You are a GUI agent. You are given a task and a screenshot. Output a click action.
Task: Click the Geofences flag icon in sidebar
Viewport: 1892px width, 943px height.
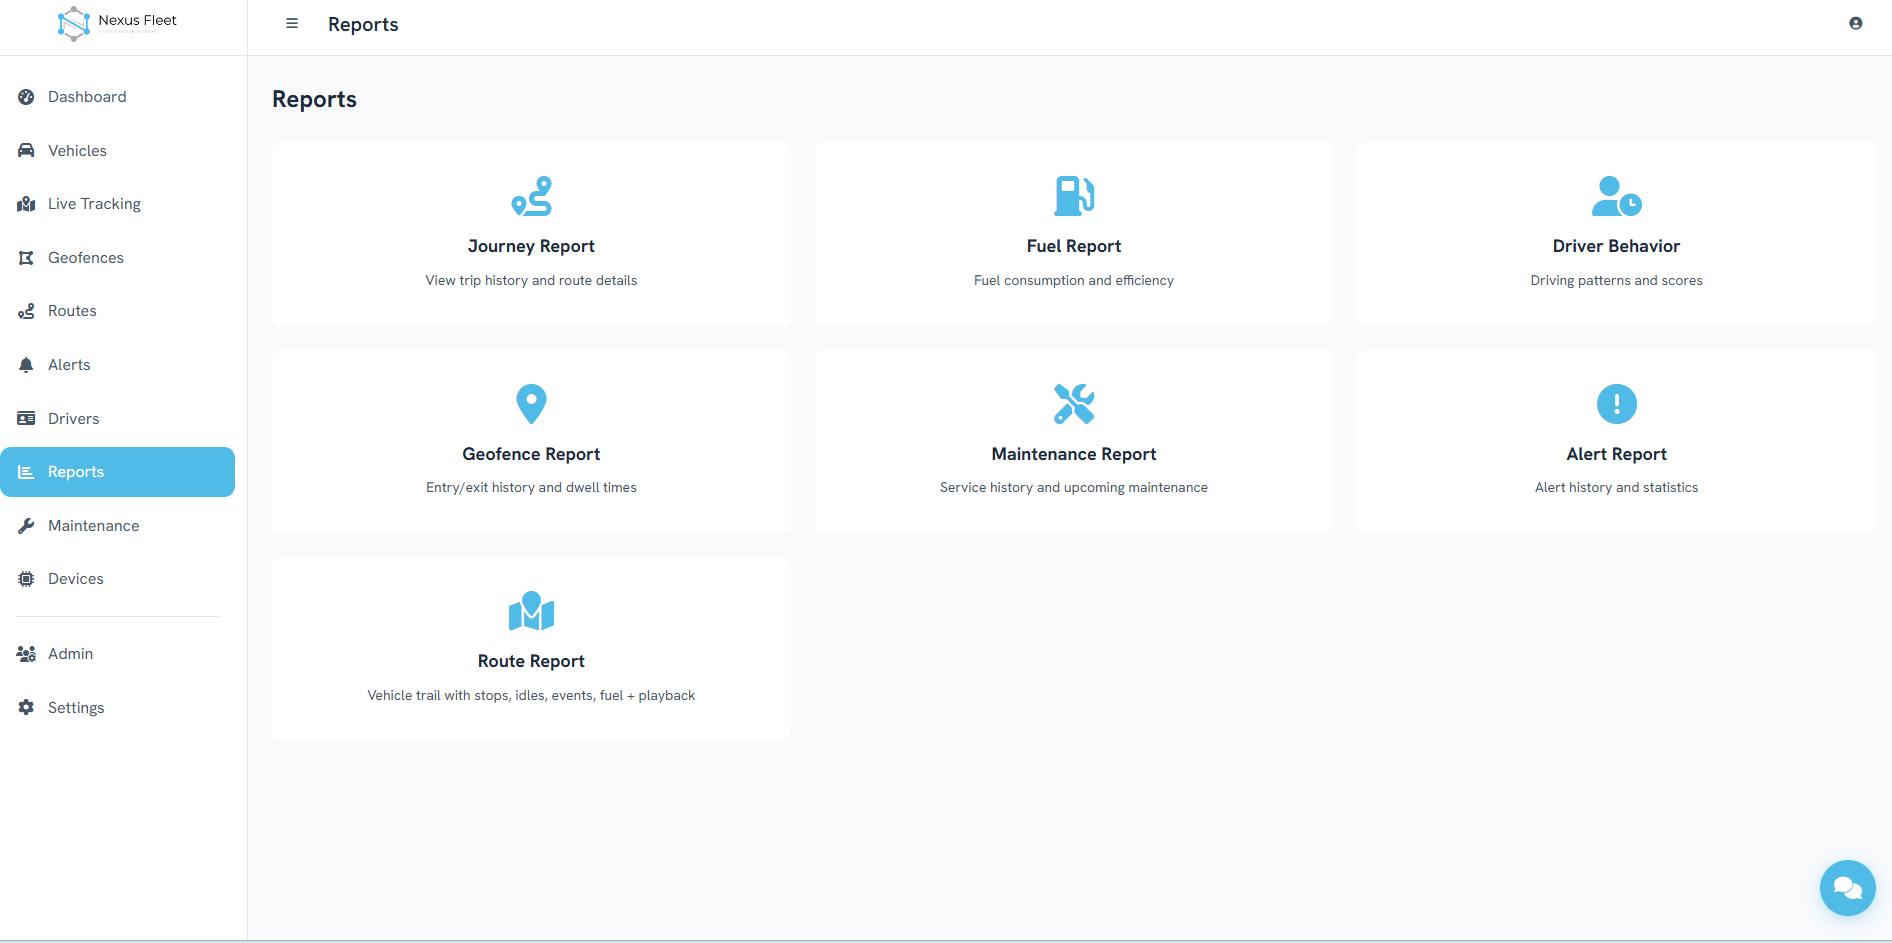point(26,258)
